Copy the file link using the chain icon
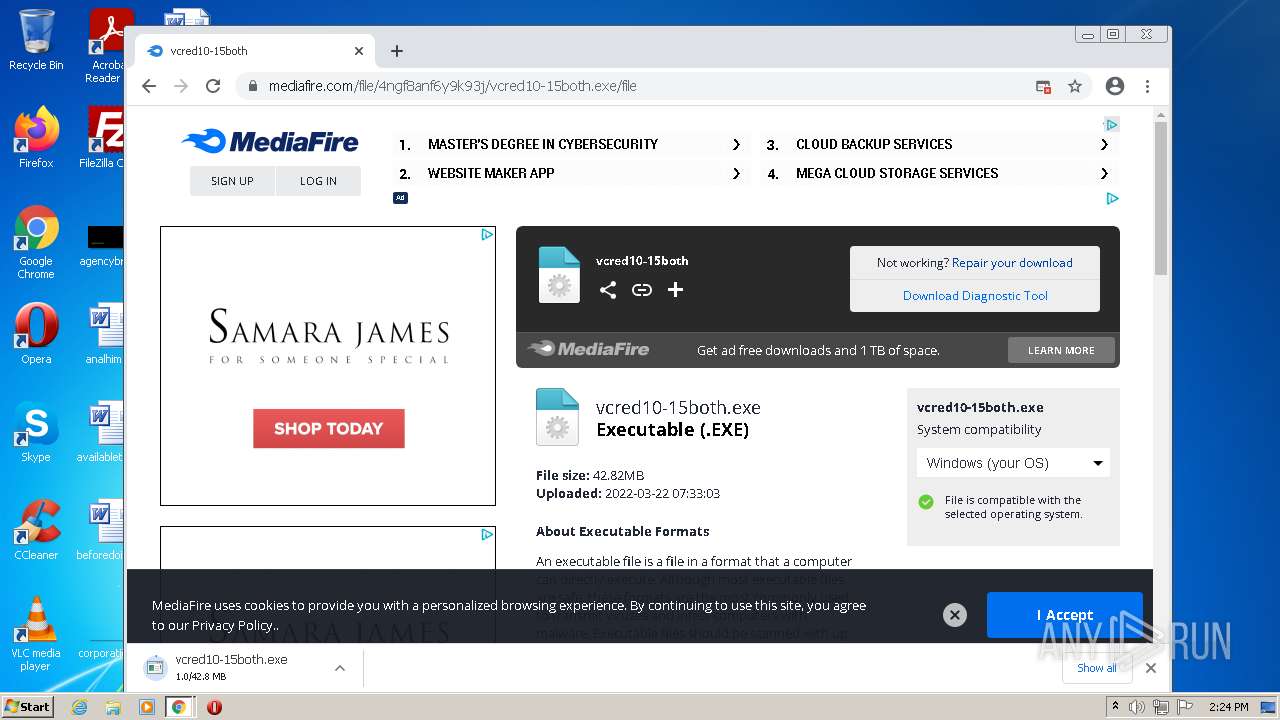Image resolution: width=1280 pixels, height=720 pixels. (x=642, y=290)
